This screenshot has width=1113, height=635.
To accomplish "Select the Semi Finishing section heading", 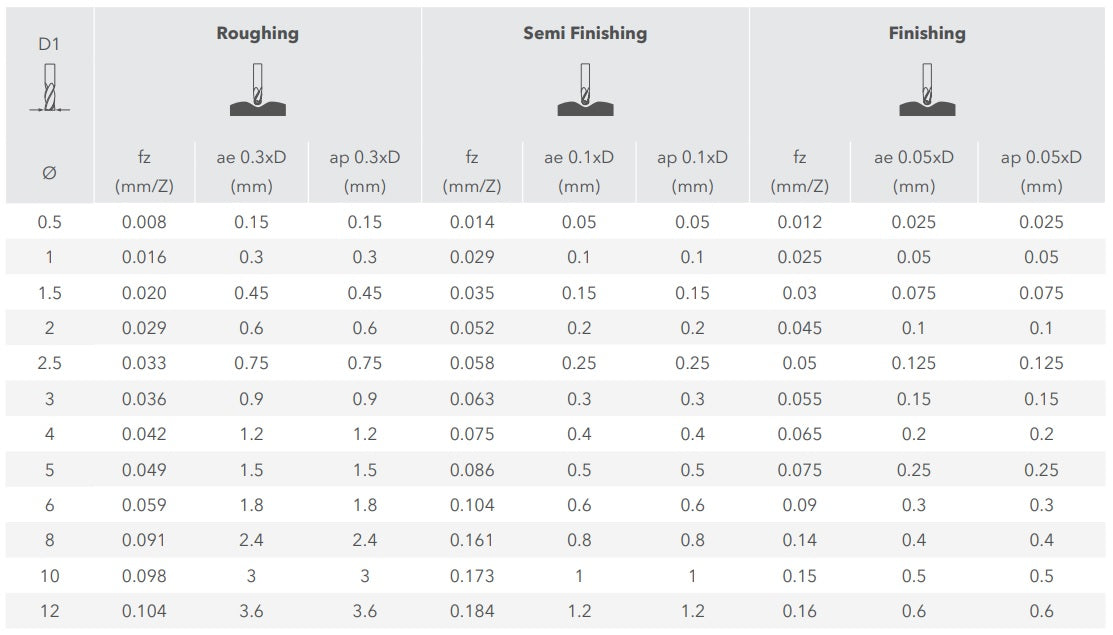I will (585, 33).
